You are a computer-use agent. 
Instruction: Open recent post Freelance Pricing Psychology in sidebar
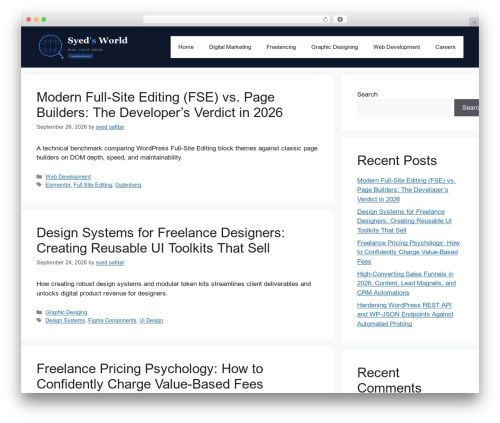click(408, 252)
